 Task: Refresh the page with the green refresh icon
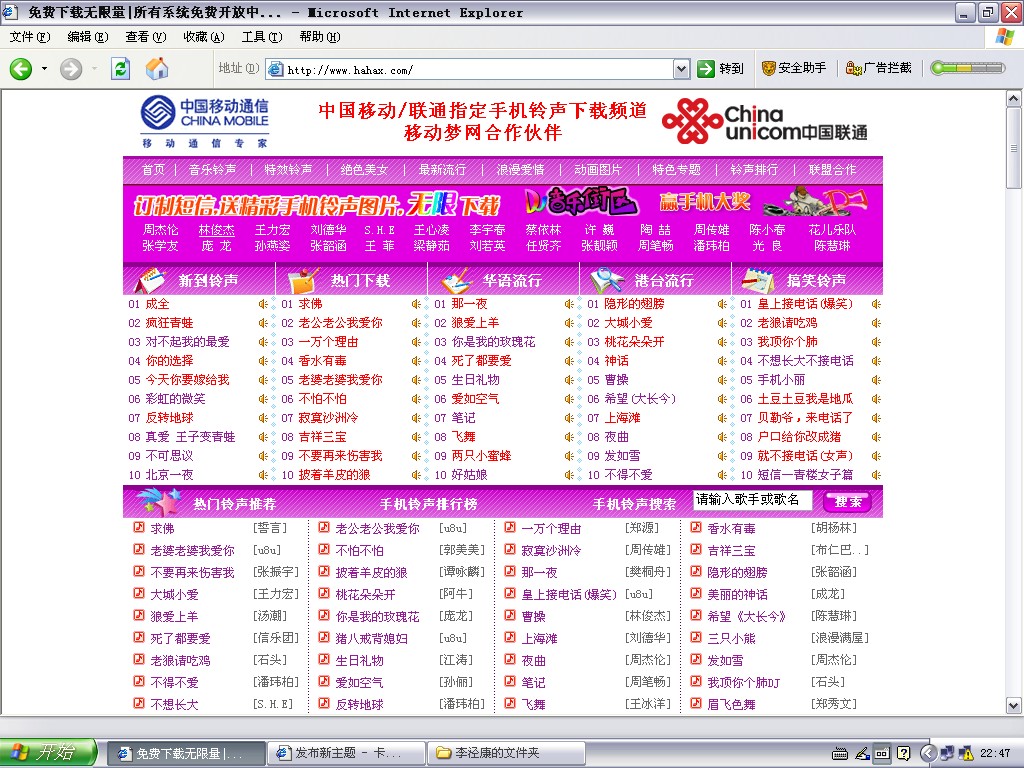point(120,69)
